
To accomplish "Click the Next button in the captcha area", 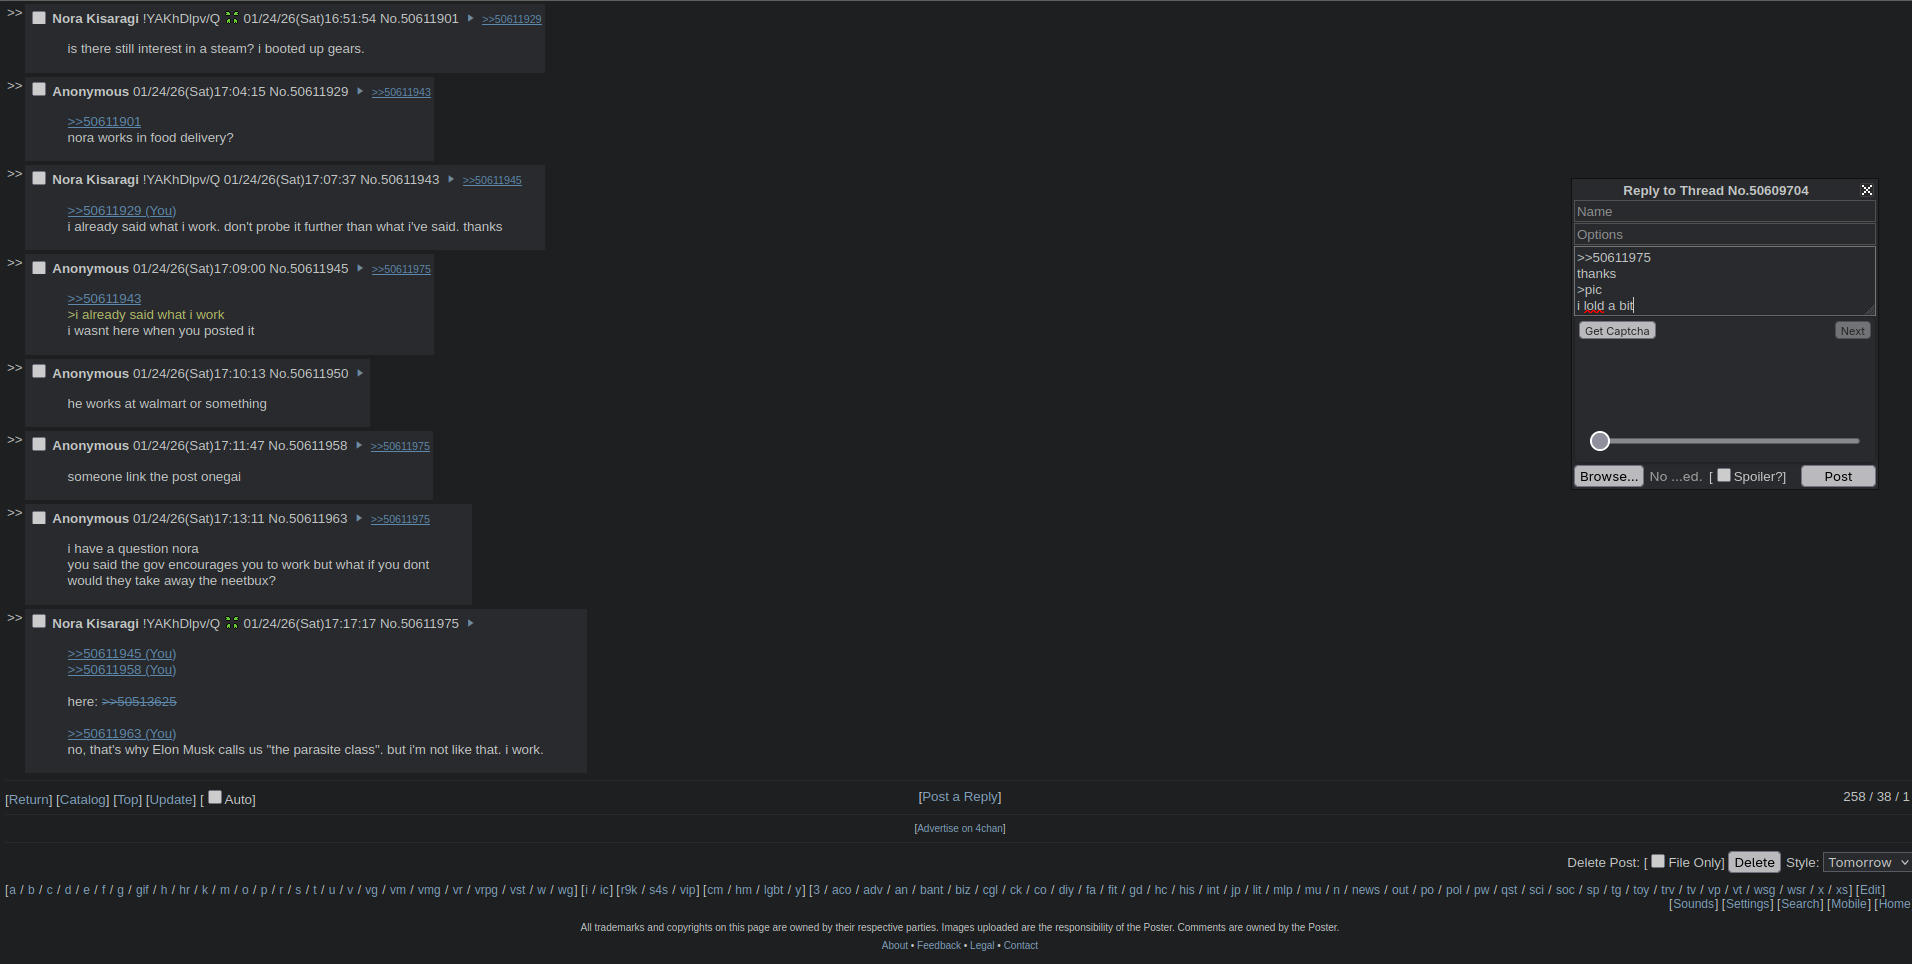I will (x=1853, y=331).
